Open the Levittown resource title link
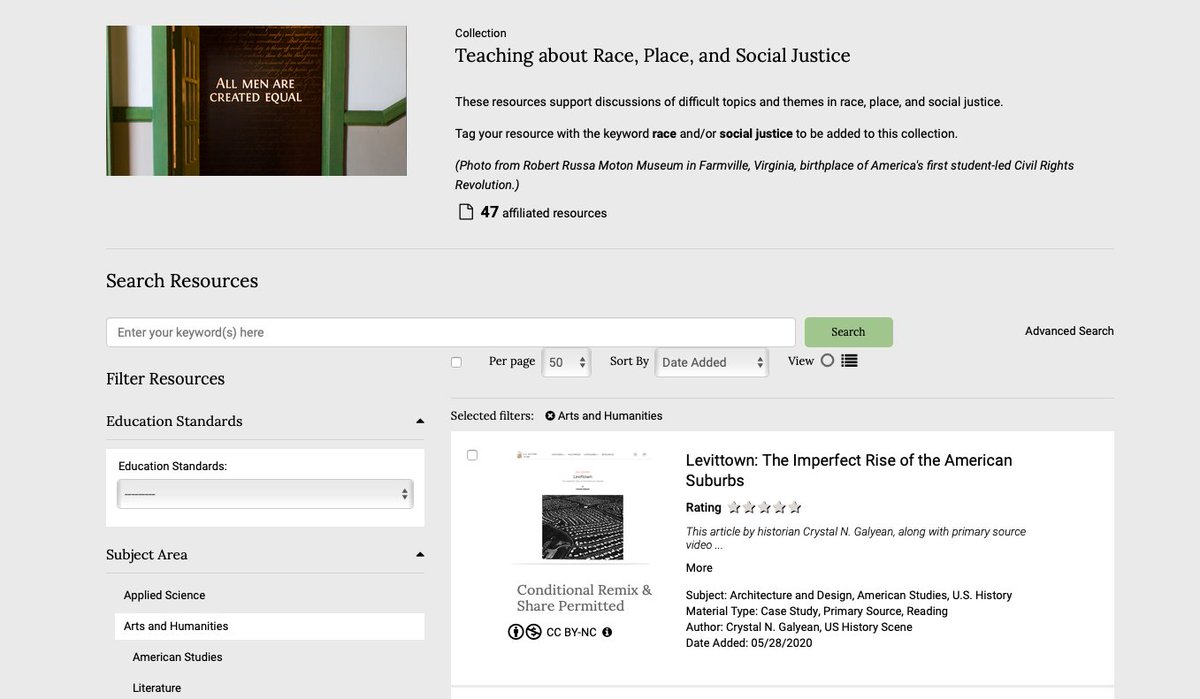This screenshot has width=1200, height=699. coord(849,470)
